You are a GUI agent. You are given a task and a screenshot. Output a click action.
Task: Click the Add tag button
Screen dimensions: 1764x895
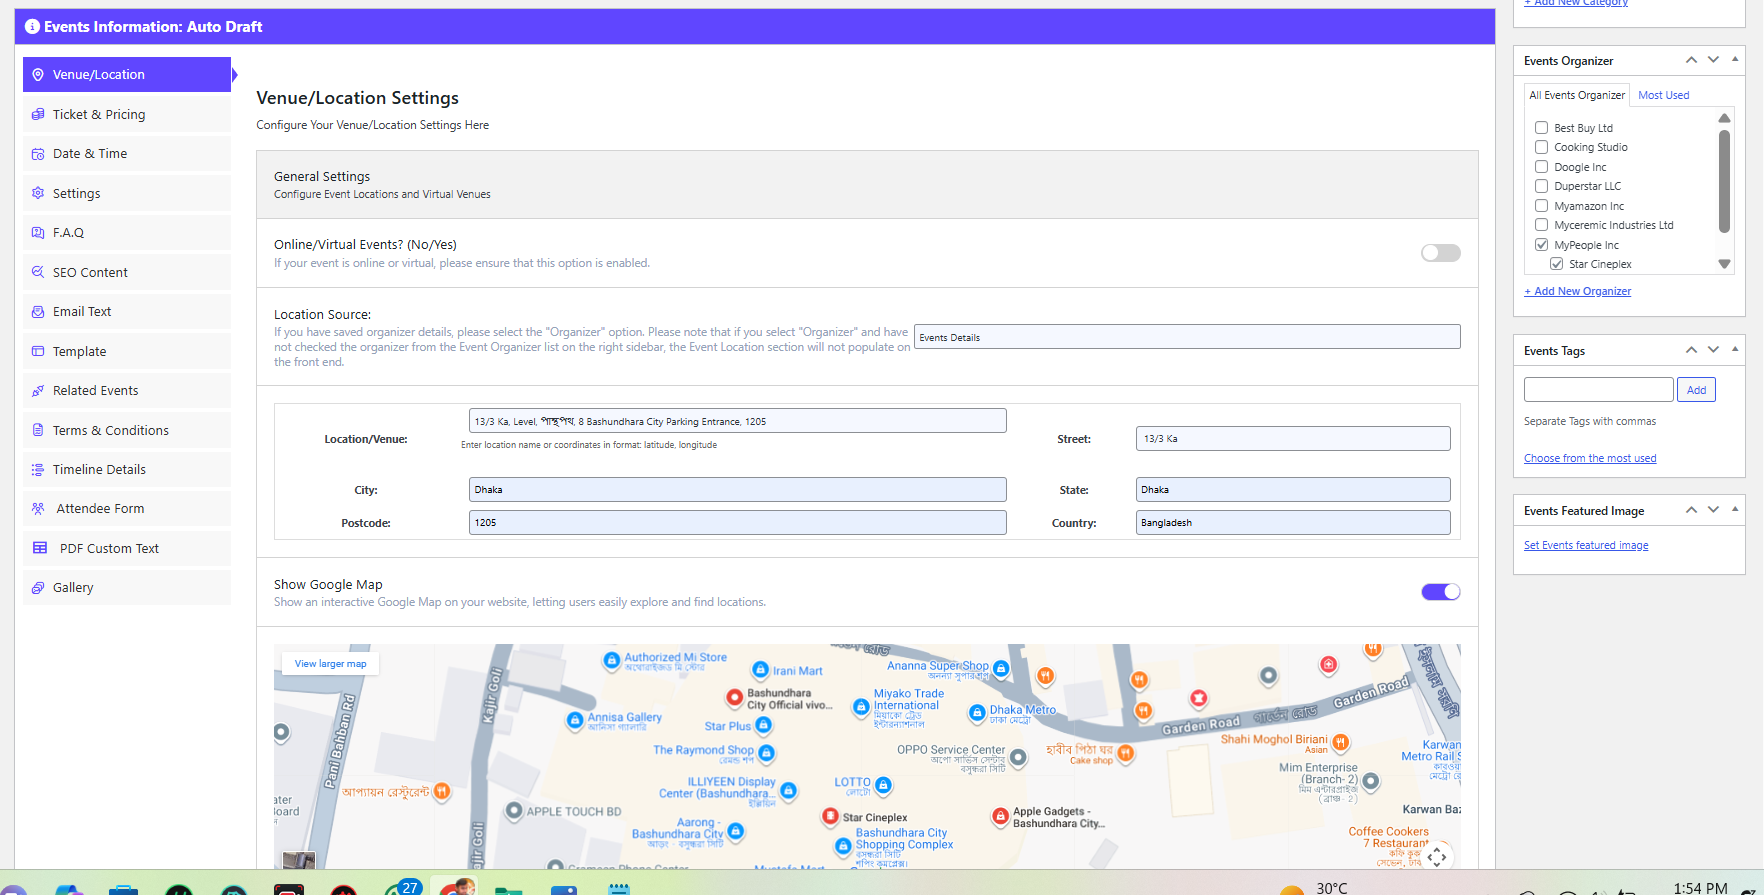1696,390
